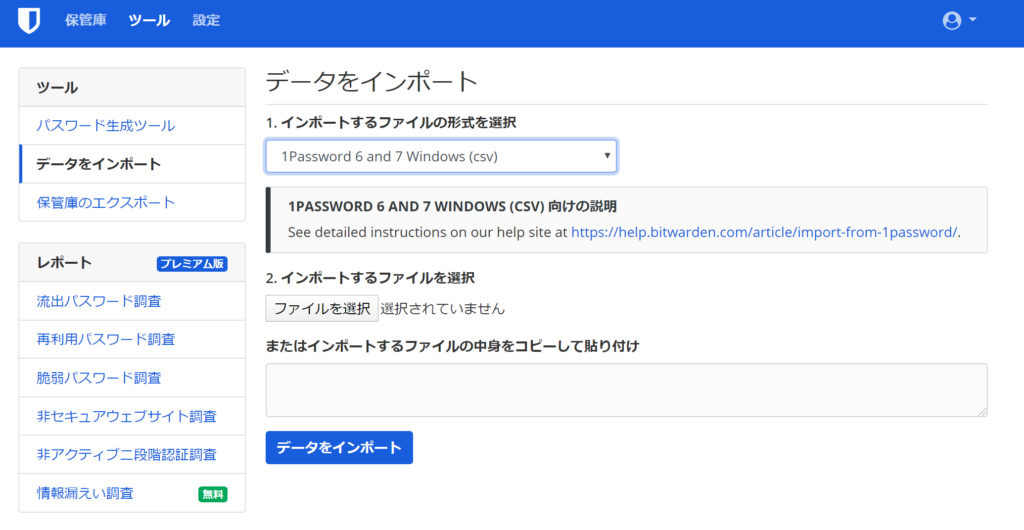Image resolution: width=1024 pixels, height=530 pixels.
Task: Click the blue データをインポート button
Action: [x=339, y=448]
